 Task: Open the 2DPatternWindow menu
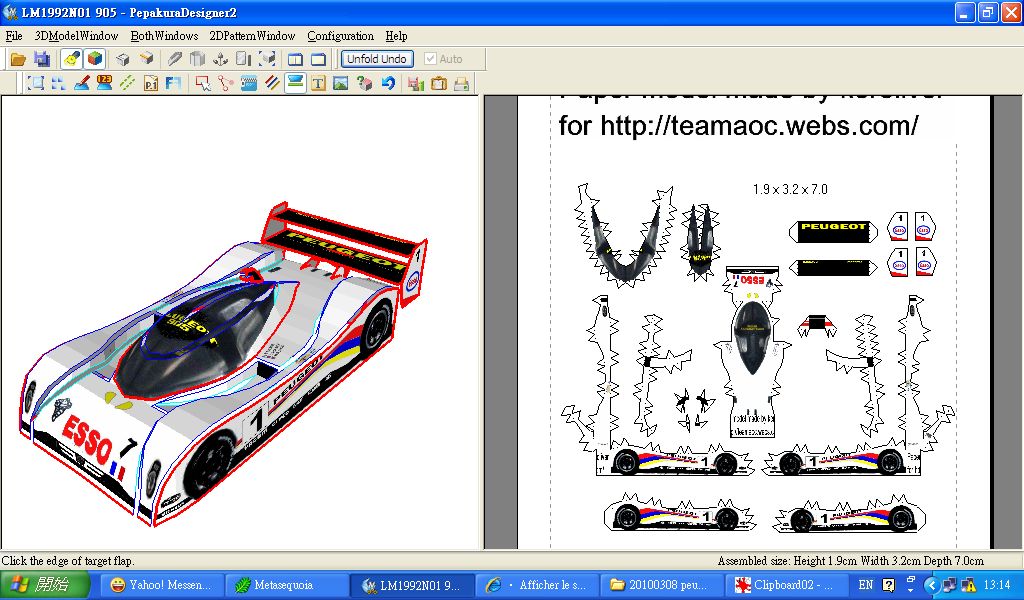tap(252, 36)
